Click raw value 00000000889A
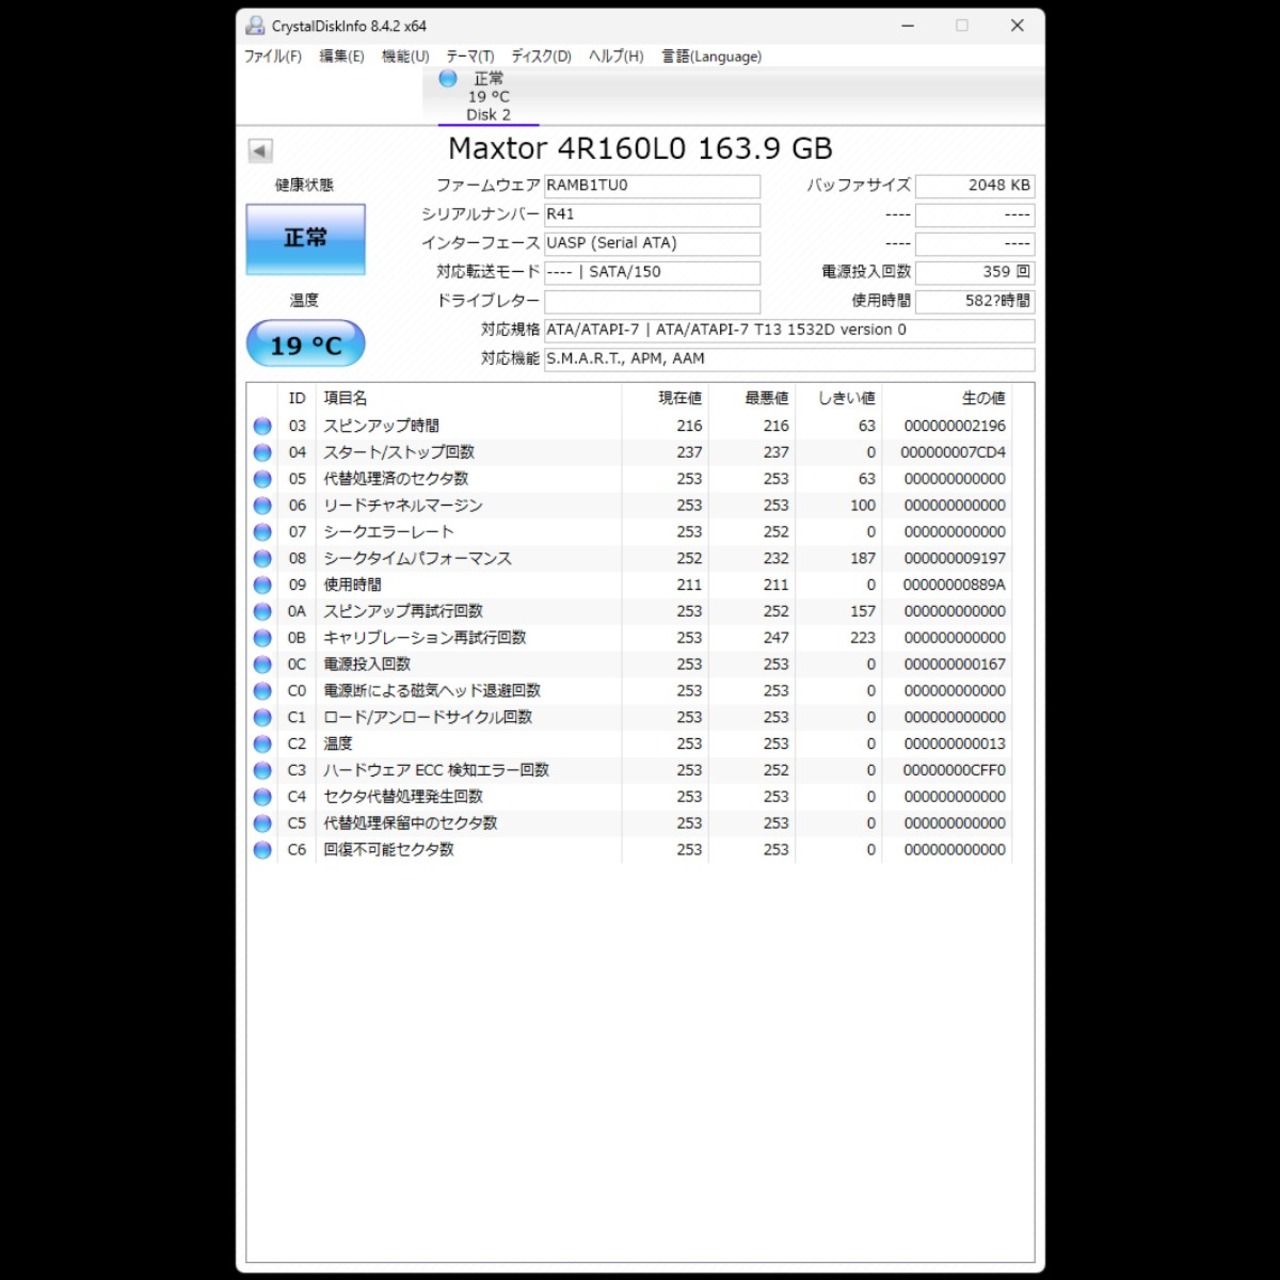This screenshot has height=1280, width=1280. [x=954, y=585]
